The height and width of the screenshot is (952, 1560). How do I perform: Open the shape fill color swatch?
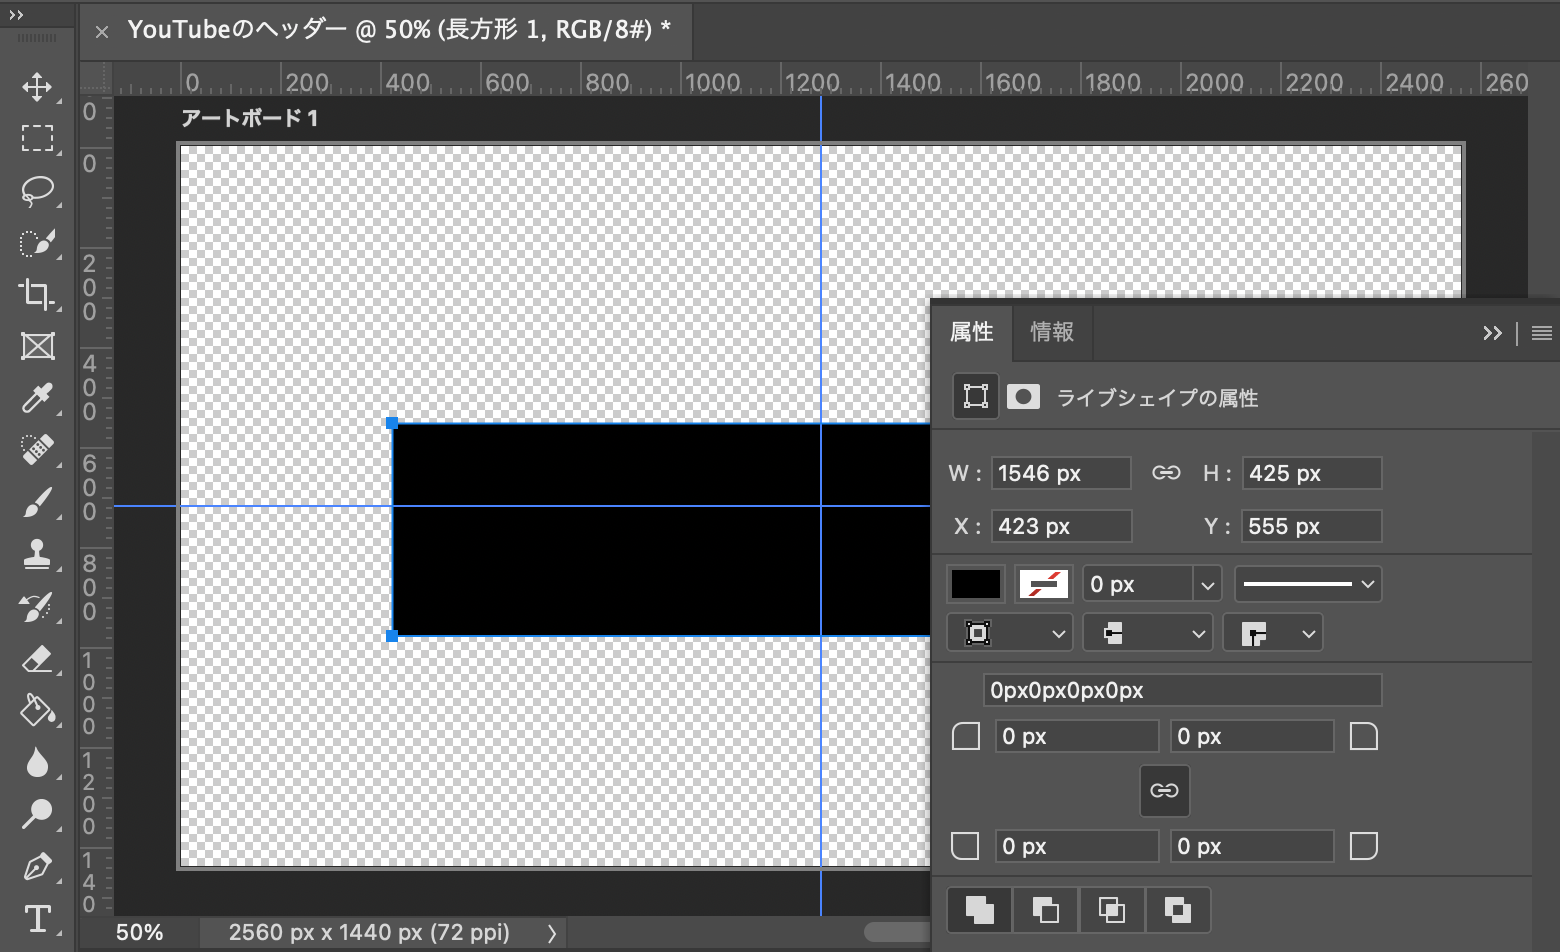point(975,583)
